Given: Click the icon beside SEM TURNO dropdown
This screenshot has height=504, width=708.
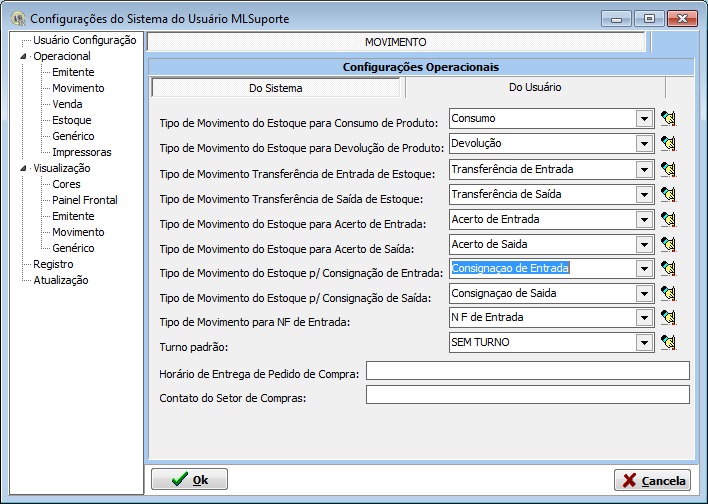Looking at the screenshot, I should (668, 343).
